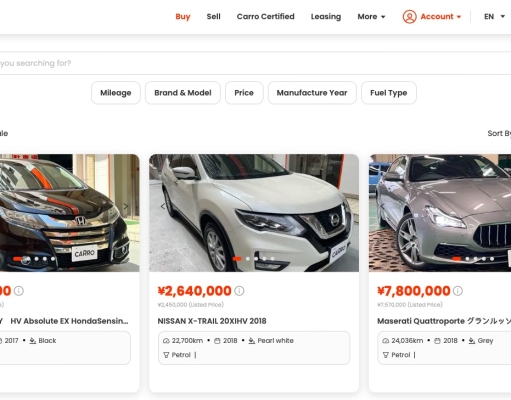Open the EN language selector

(x=494, y=17)
